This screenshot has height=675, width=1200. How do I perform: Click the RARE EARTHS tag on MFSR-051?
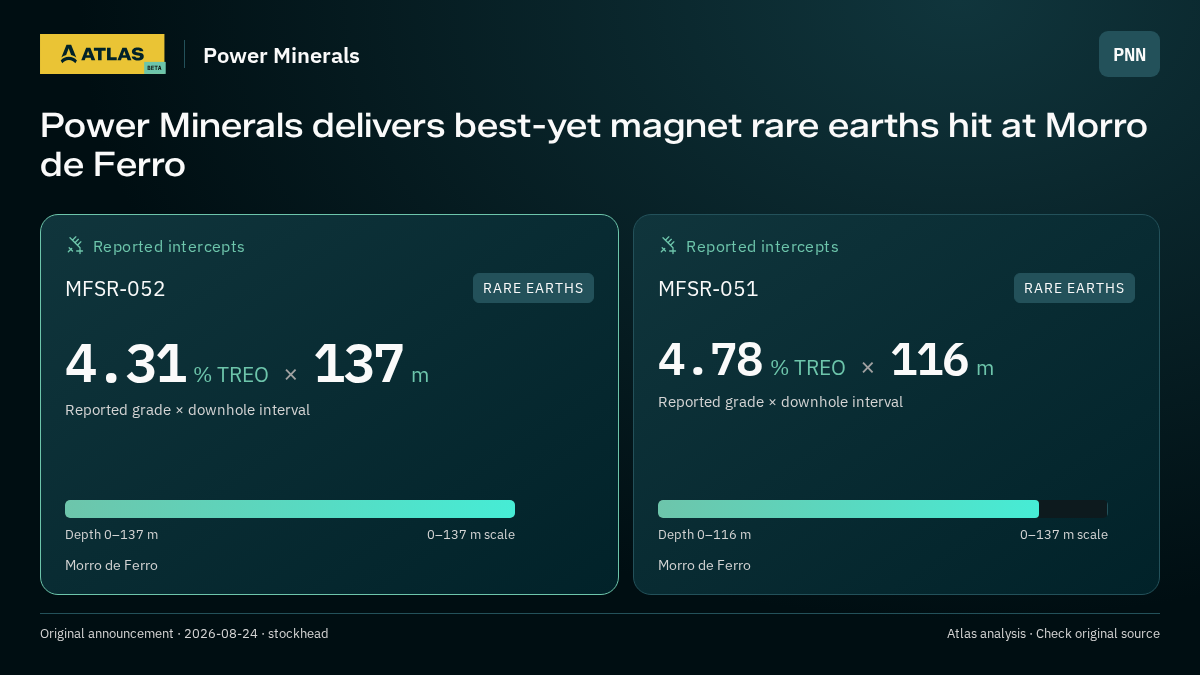coord(1074,288)
